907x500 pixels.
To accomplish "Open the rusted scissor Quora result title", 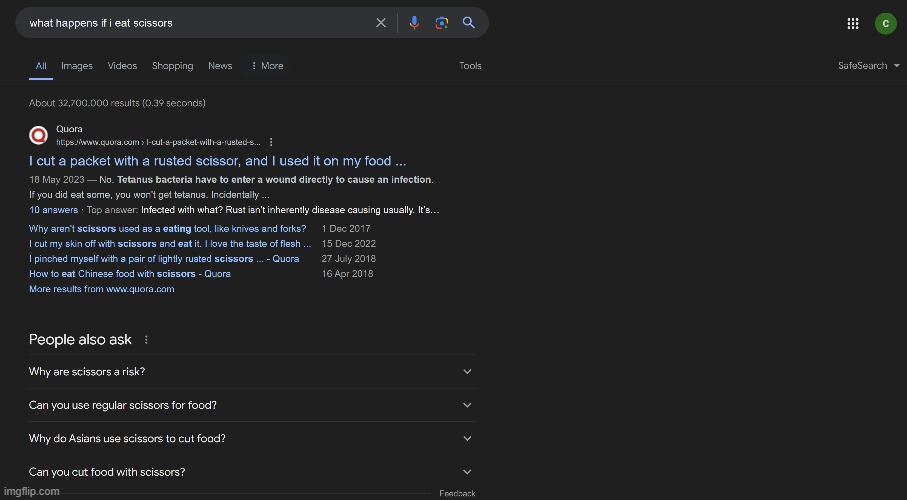I will pyautogui.click(x=217, y=161).
